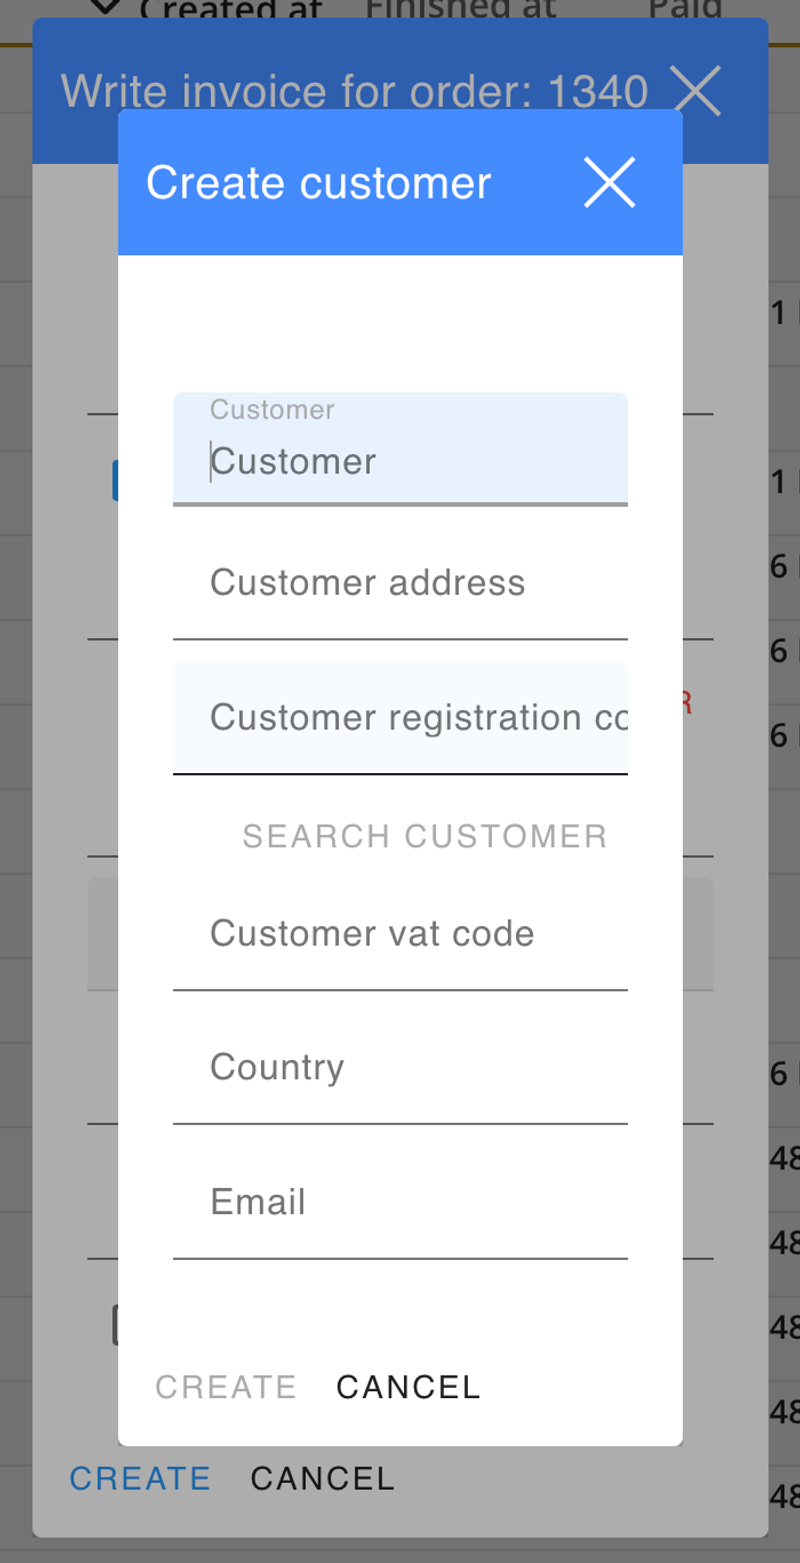Cancel the Create customer dialog
This screenshot has width=800, height=1563.
pos(408,1387)
